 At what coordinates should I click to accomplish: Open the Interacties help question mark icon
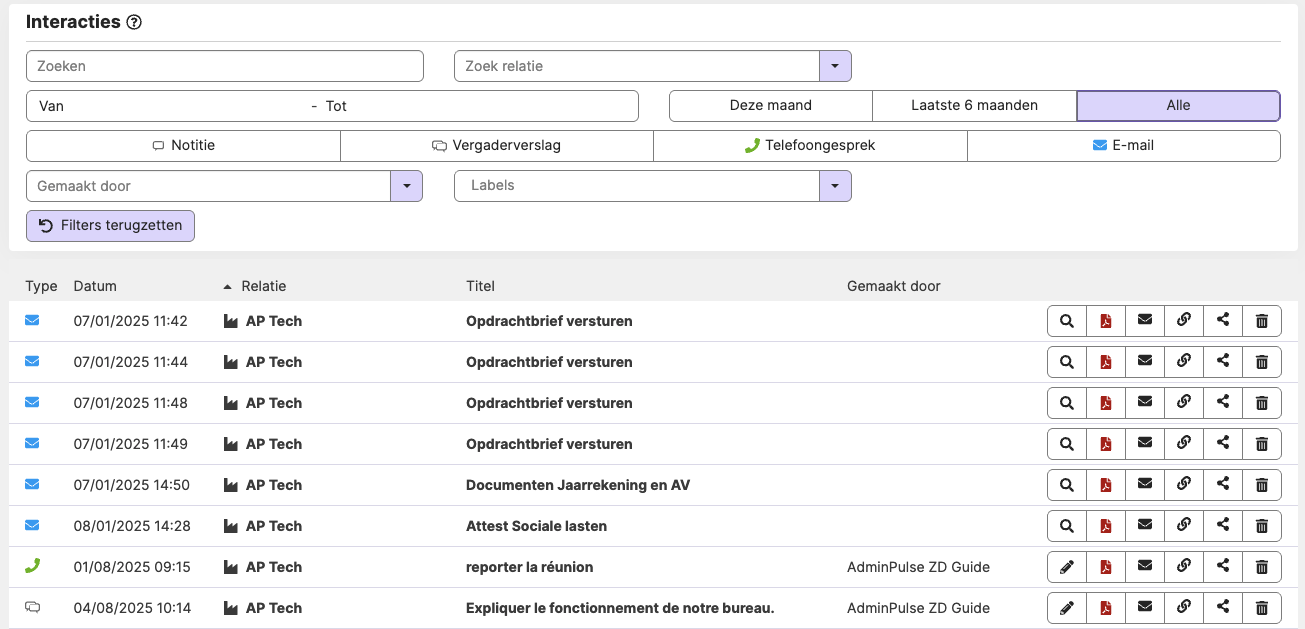click(134, 22)
